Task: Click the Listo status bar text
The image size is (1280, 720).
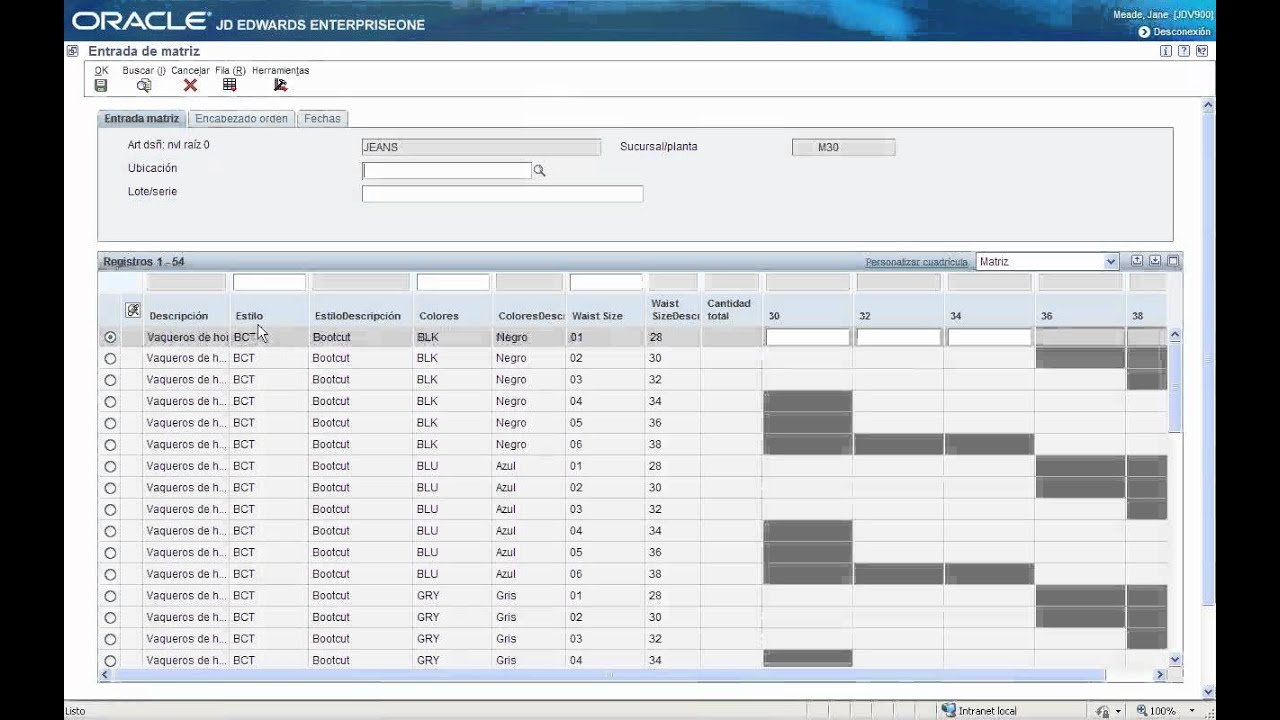Action: [75, 711]
